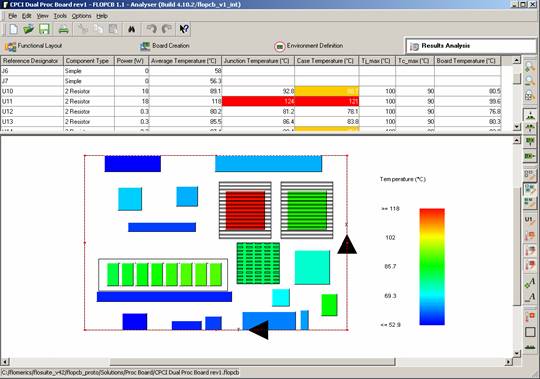This screenshot has width=540, height=379.
Task: Click the context Help arrow icon
Action: coord(184,29)
